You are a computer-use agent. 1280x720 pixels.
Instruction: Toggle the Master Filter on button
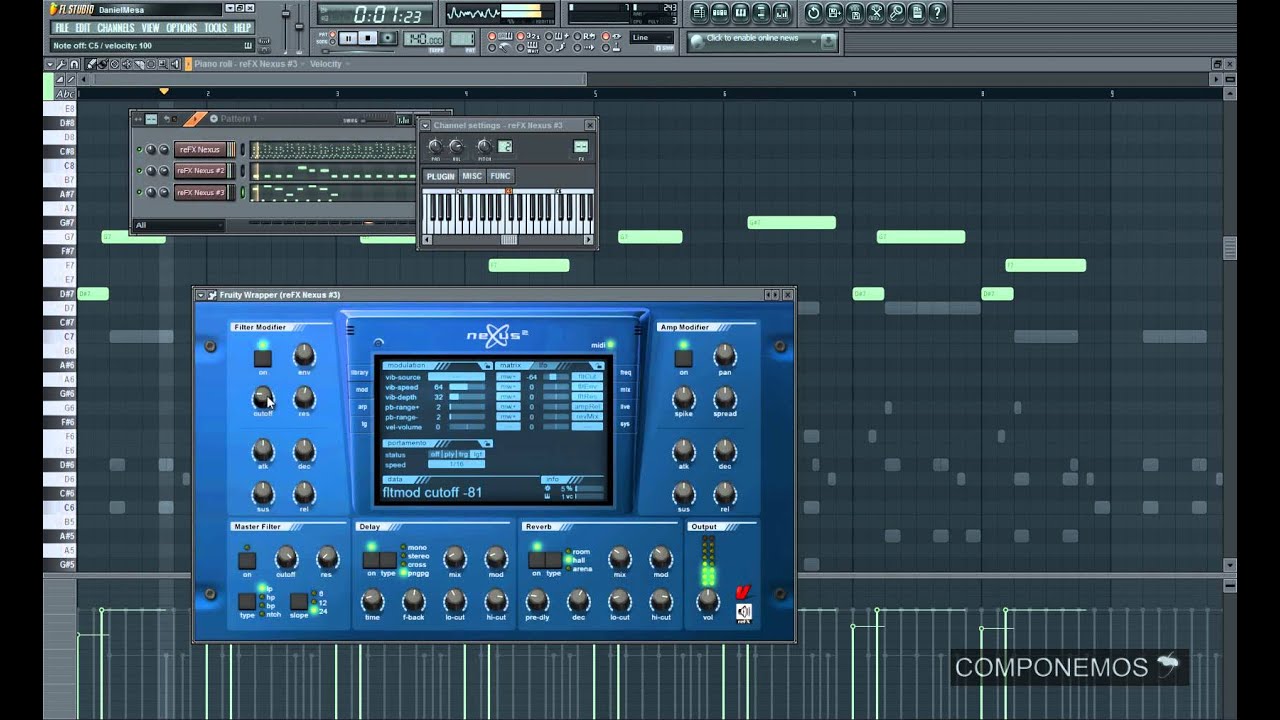(246, 561)
